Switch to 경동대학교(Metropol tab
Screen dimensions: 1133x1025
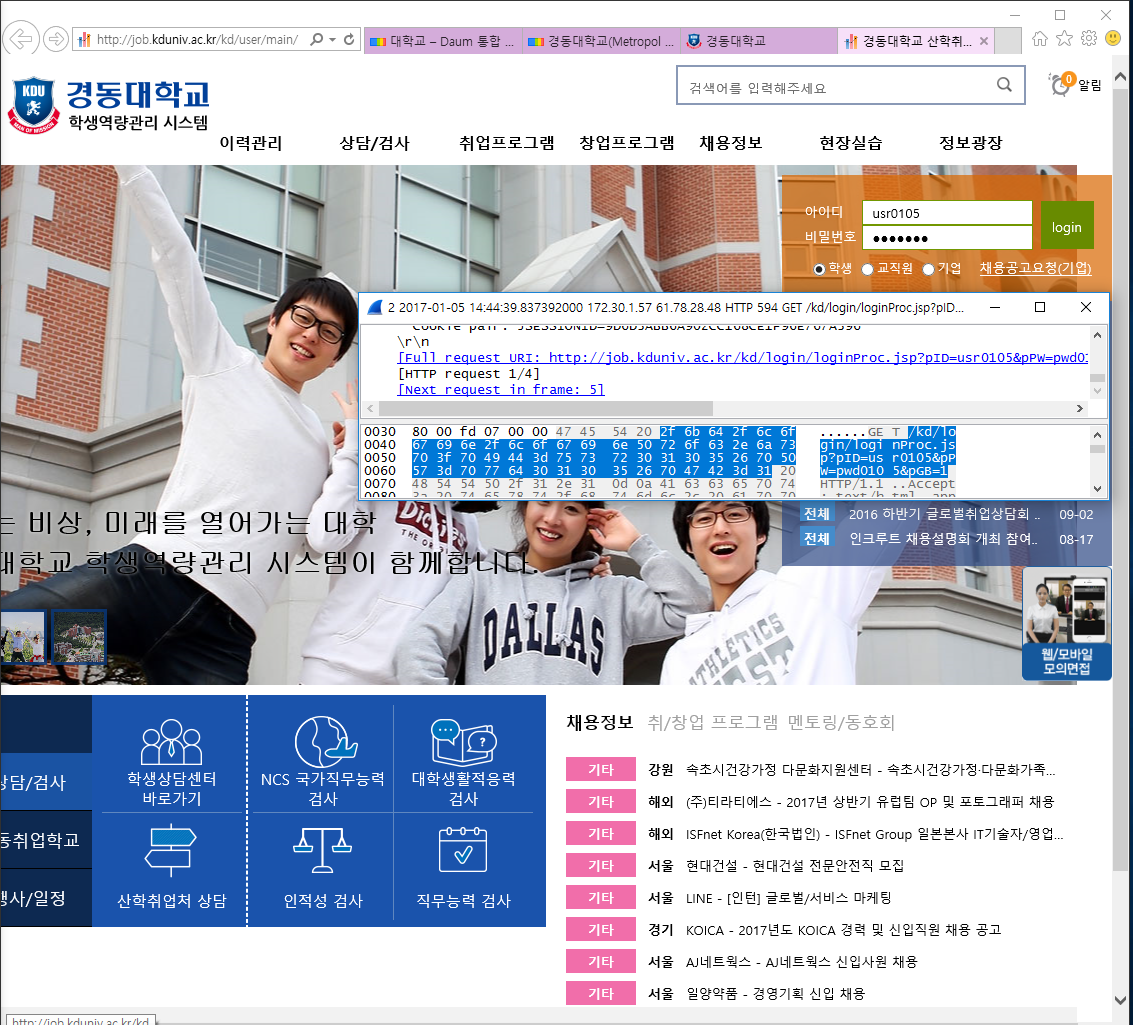601,41
